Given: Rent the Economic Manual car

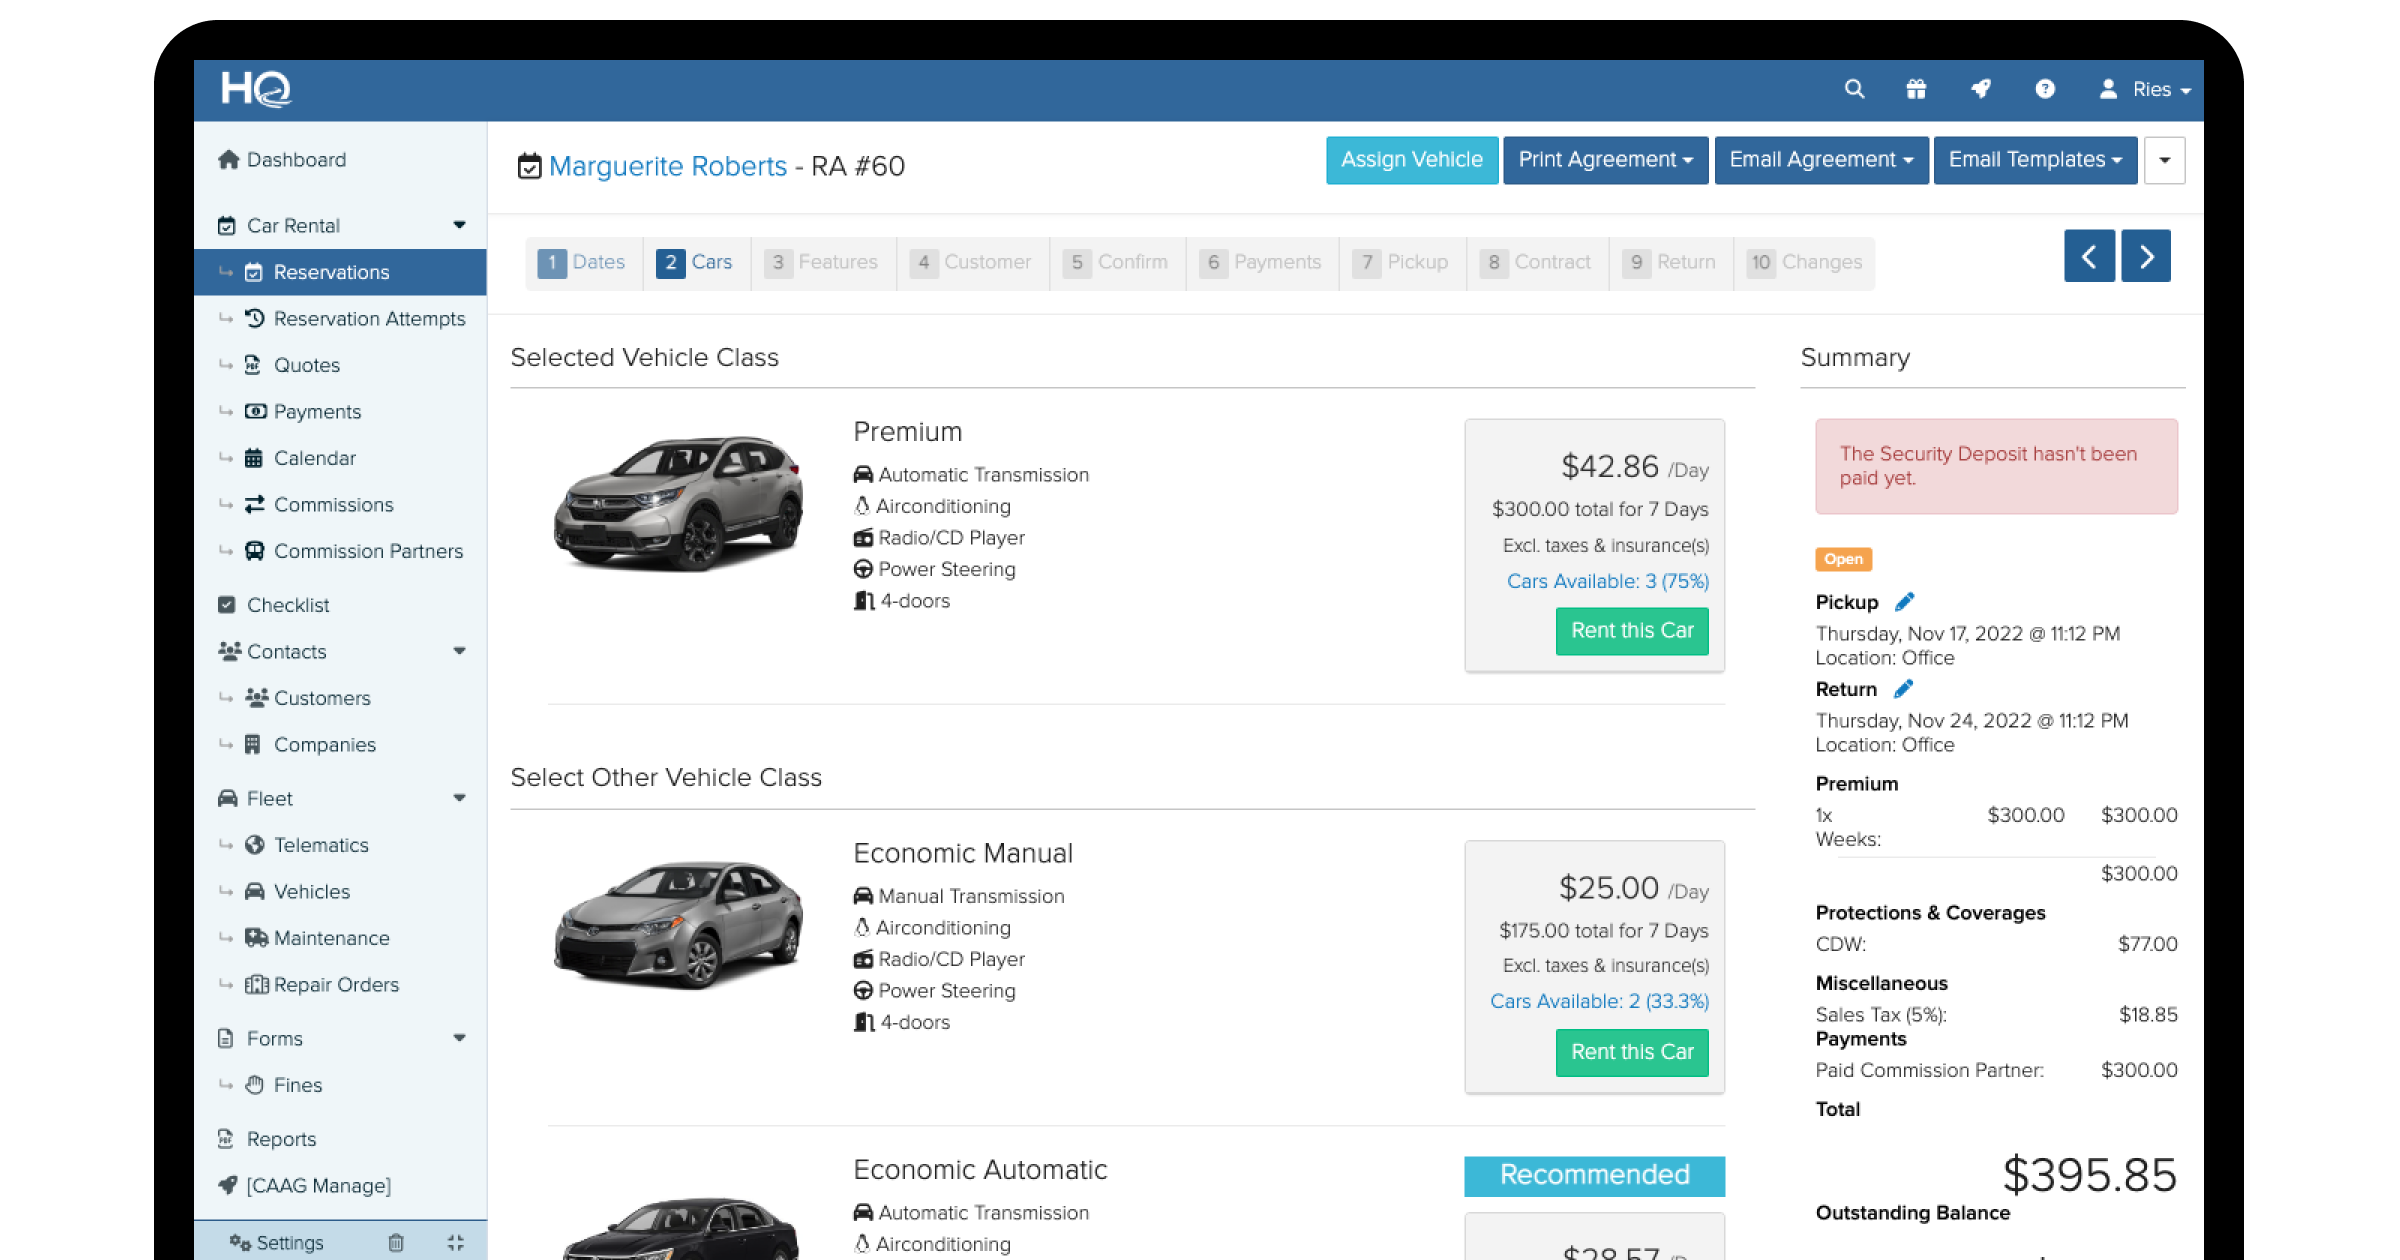Looking at the screenshot, I should (1631, 1052).
